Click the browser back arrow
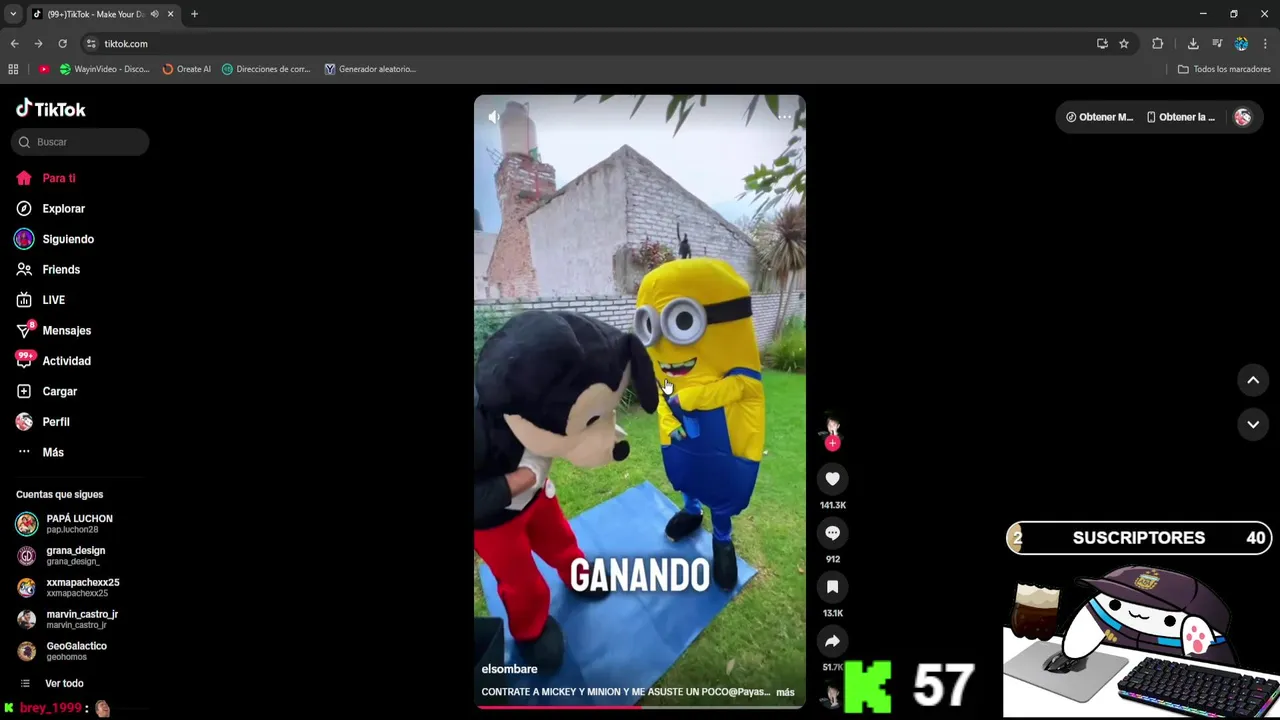The image size is (1280, 720). tap(14, 44)
